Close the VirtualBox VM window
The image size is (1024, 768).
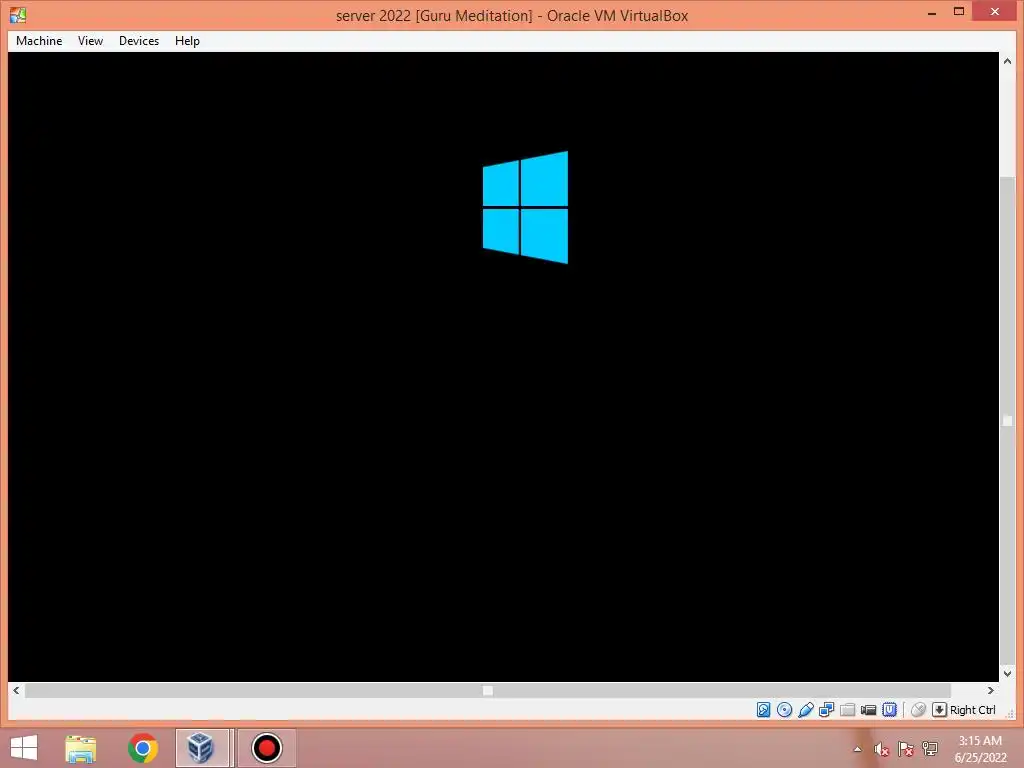click(x=995, y=12)
